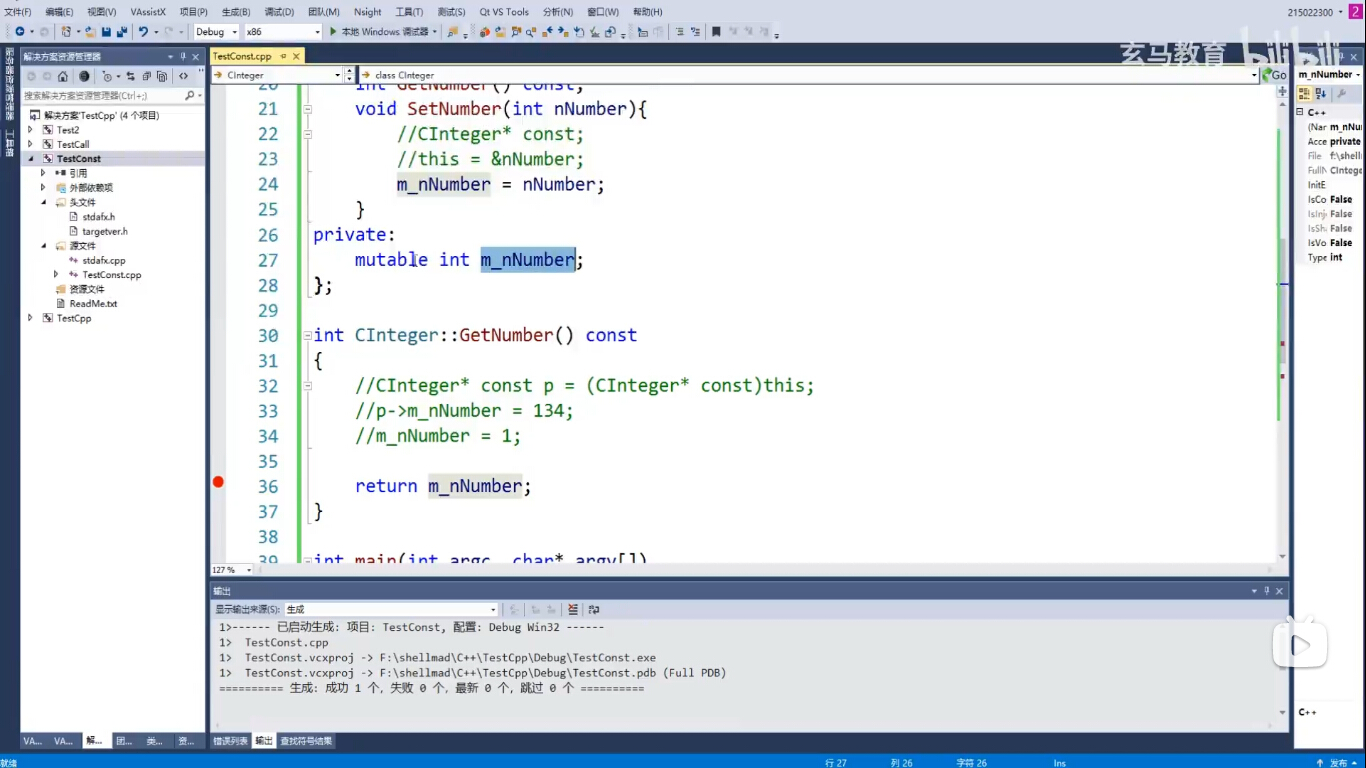
Task: Click the View Code icon in Solution Explorer
Action: [183, 76]
